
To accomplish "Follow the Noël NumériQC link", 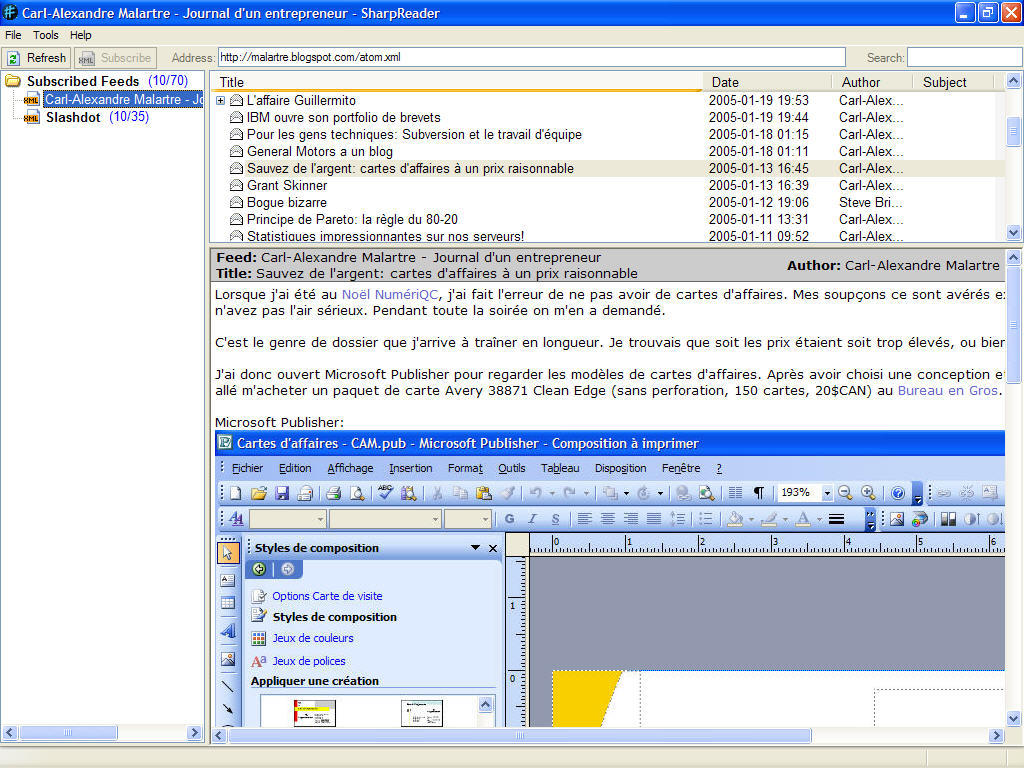I will 390,295.
